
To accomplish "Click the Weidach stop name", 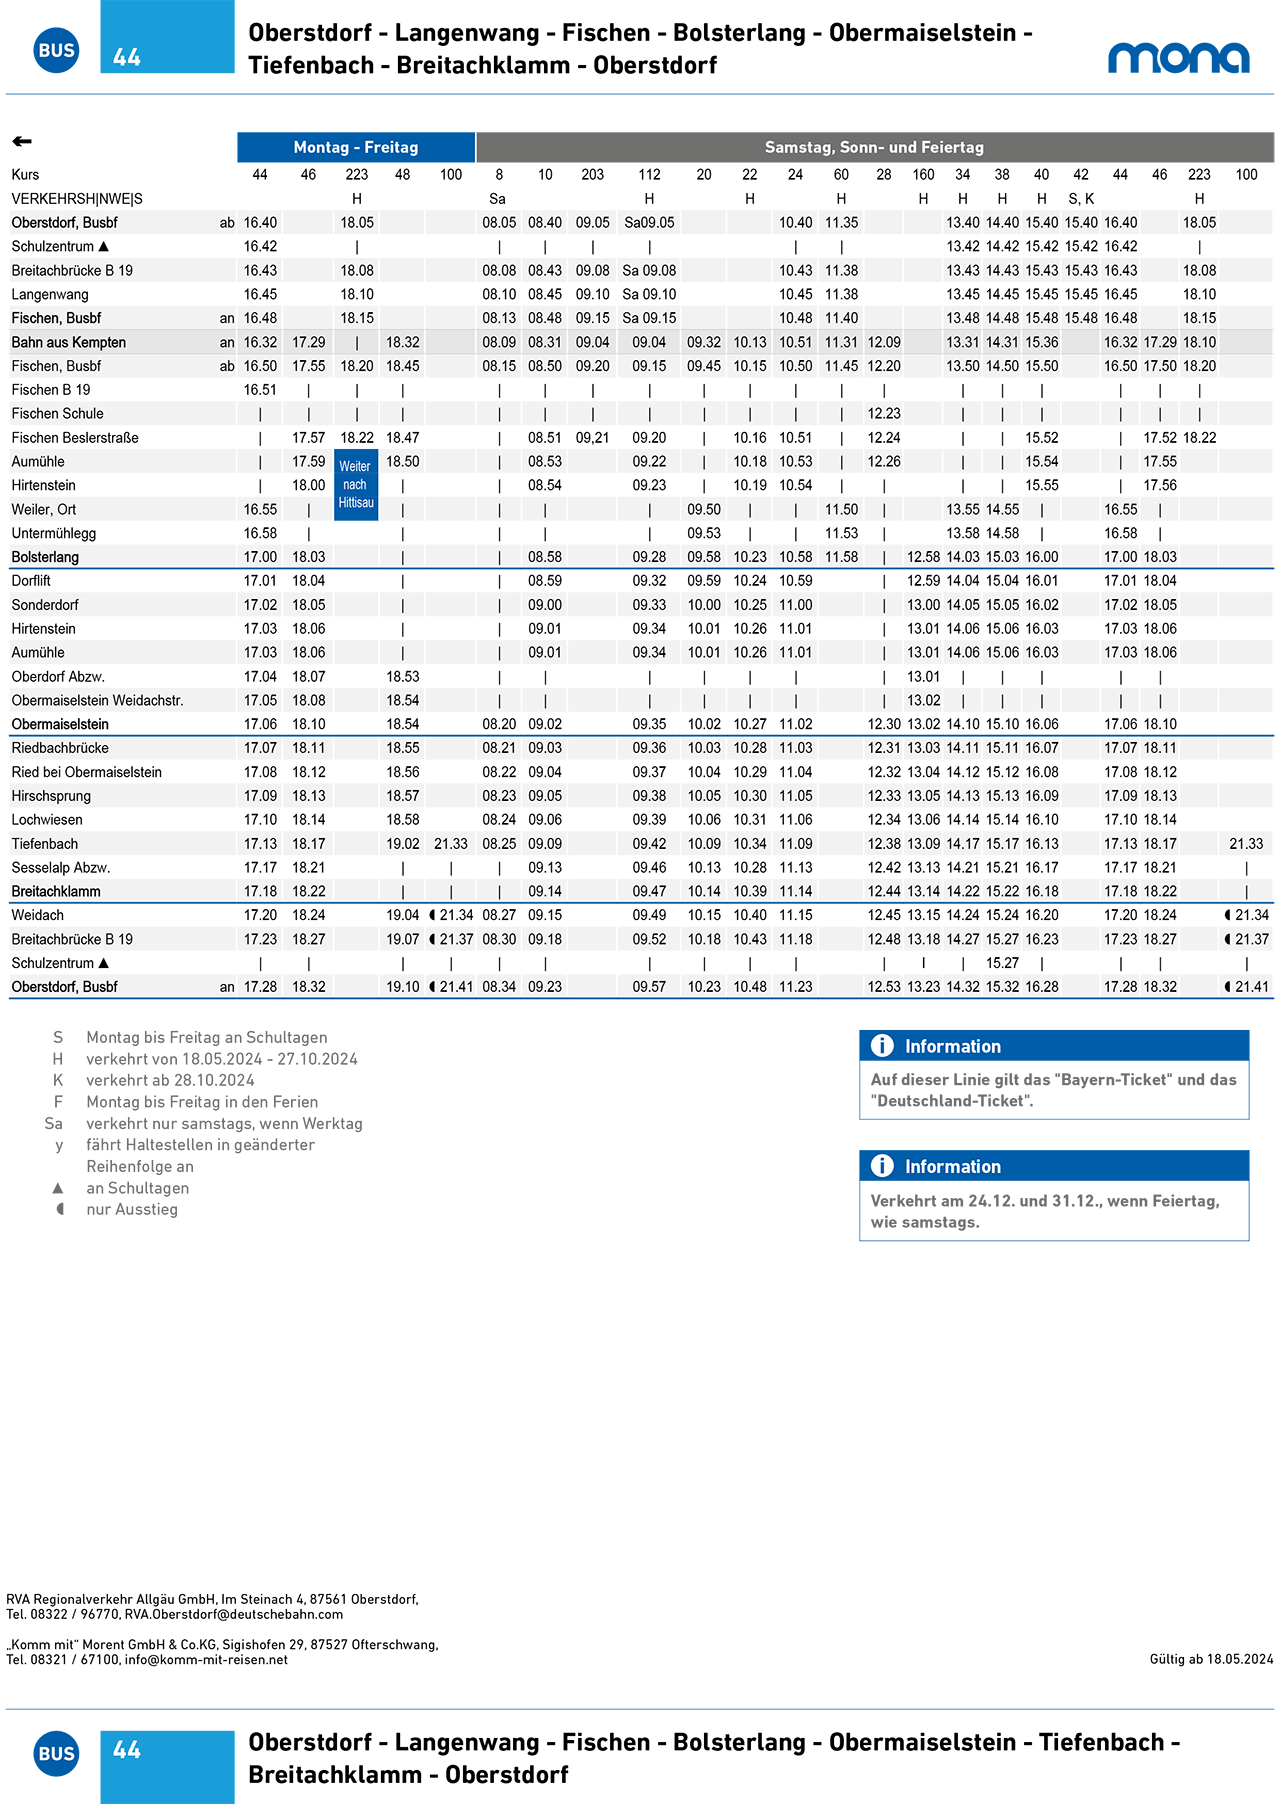I will (x=38, y=915).
